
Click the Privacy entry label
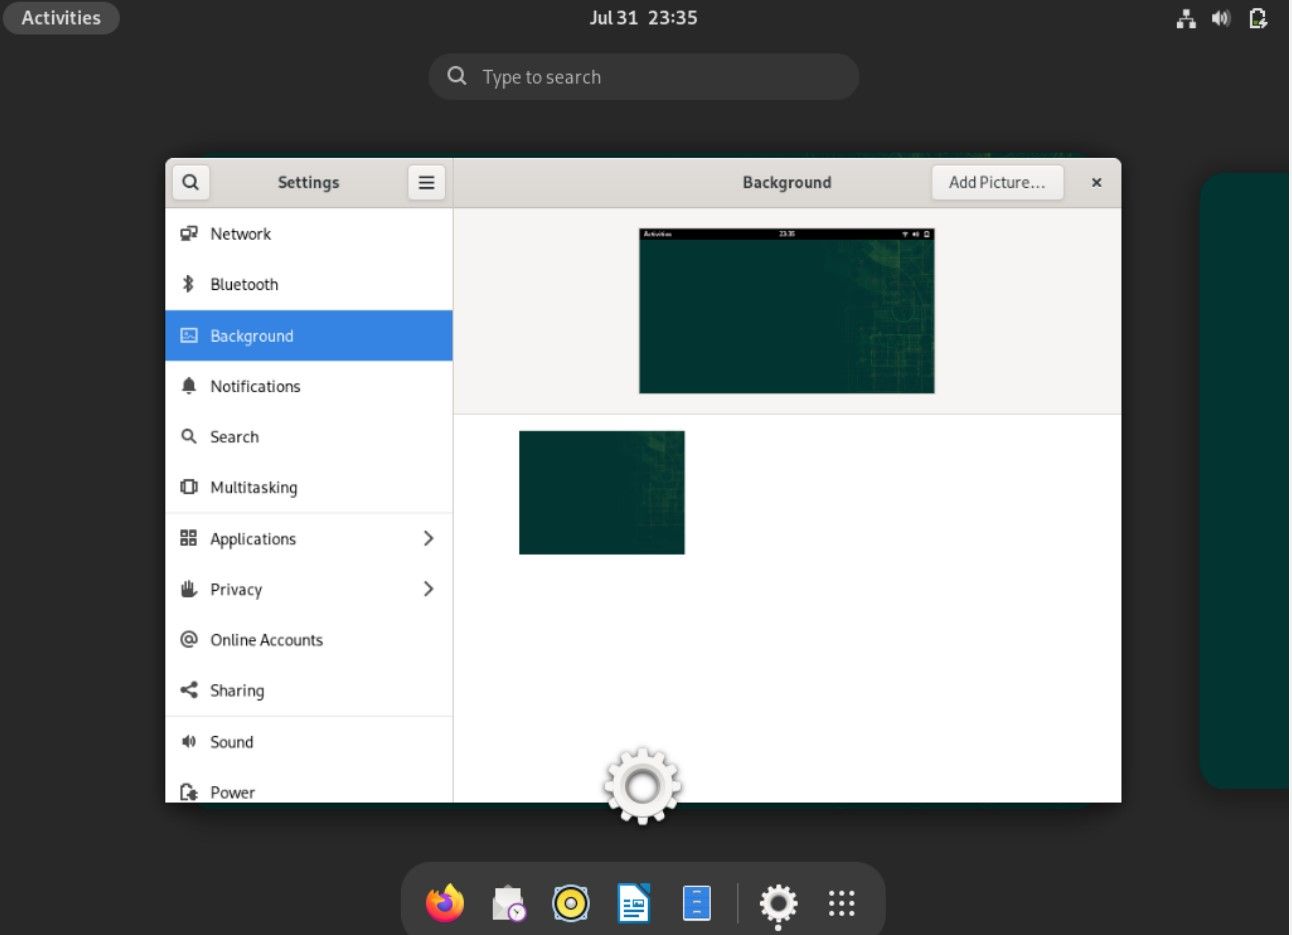pos(236,589)
